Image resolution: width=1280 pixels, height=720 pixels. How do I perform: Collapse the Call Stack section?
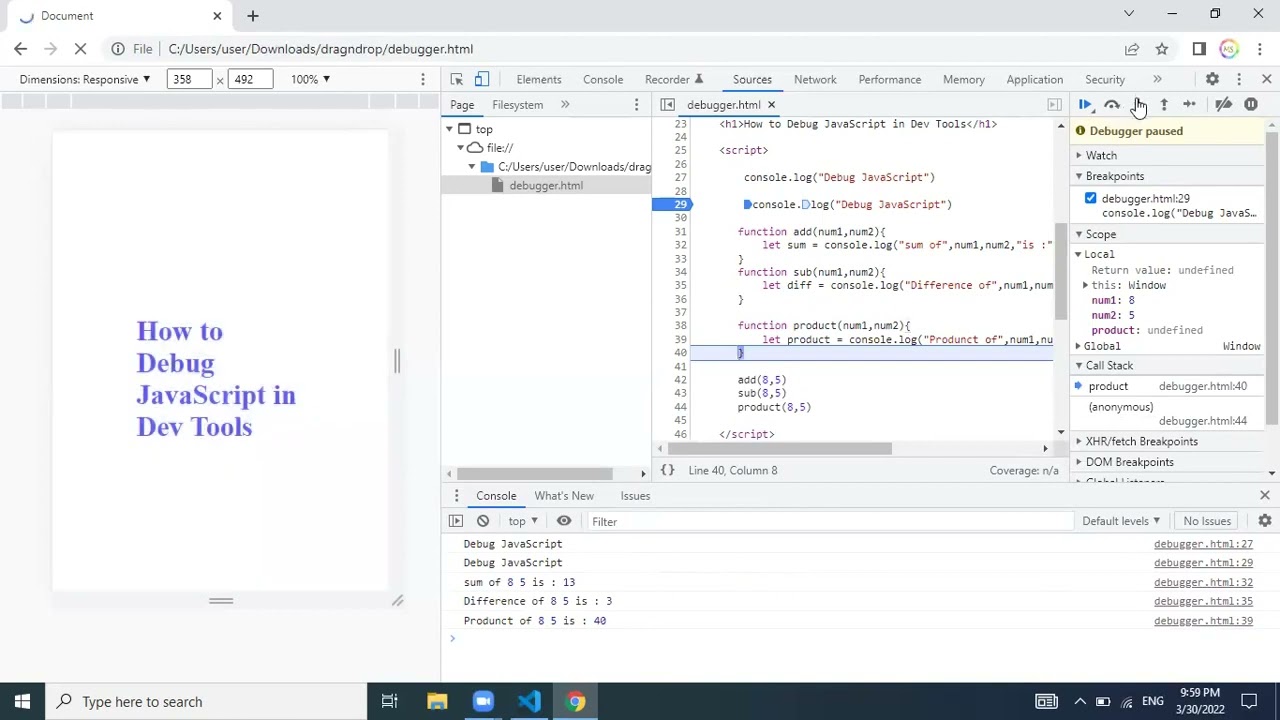coord(1109,366)
